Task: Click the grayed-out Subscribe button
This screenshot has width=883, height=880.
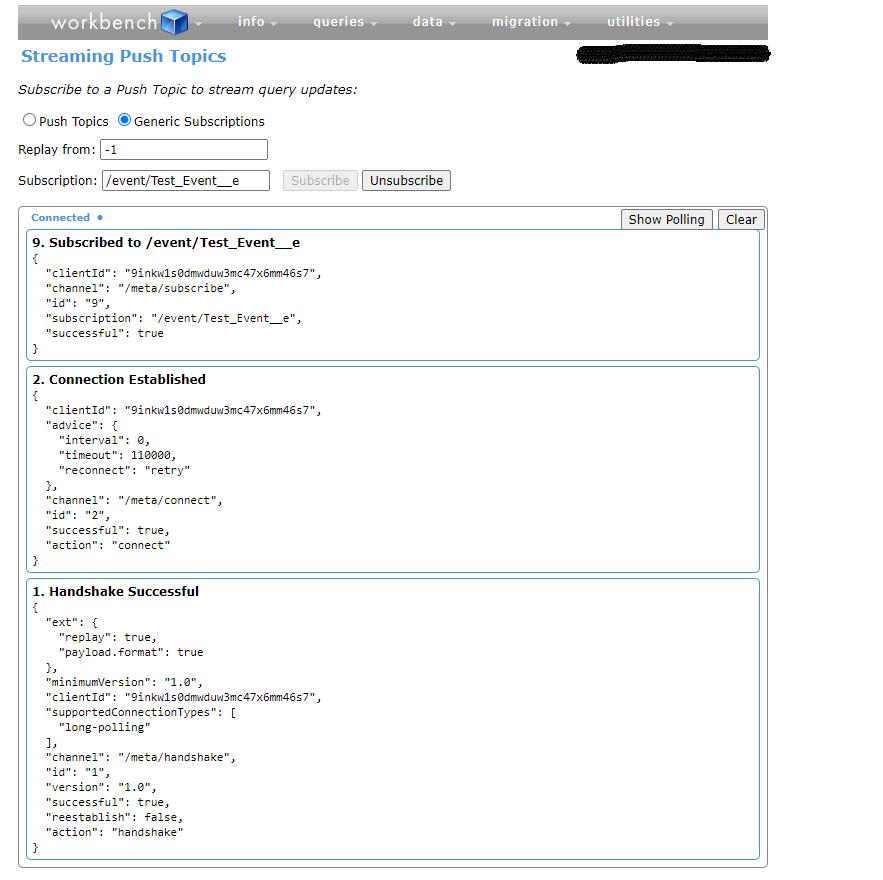Action: click(x=319, y=180)
